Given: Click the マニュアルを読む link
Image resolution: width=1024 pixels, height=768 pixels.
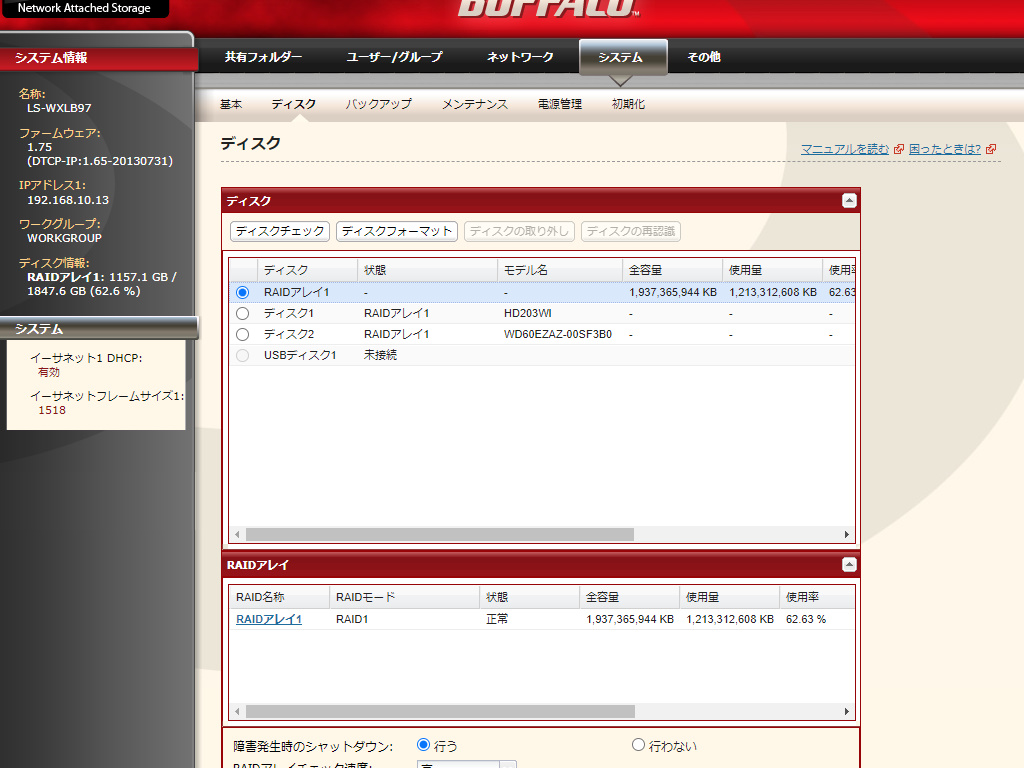Looking at the screenshot, I should pyautogui.click(x=844, y=149).
